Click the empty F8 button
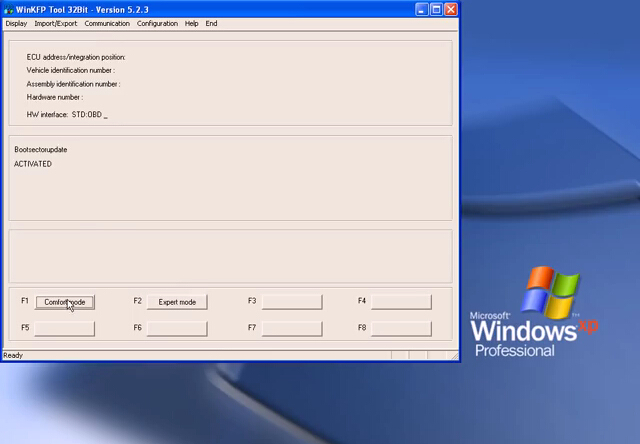Screen dimensions: 640x444 pyautogui.click(x=401, y=329)
